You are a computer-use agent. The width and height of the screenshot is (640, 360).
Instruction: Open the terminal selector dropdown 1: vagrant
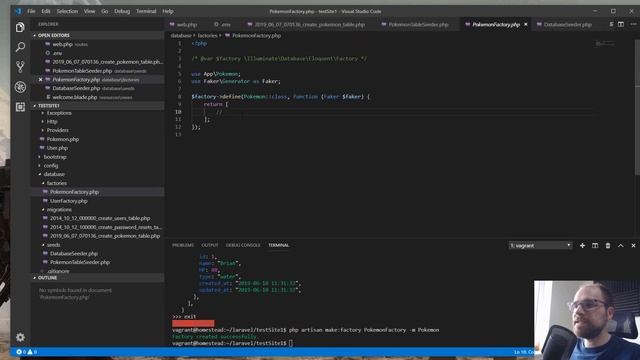[540, 245]
